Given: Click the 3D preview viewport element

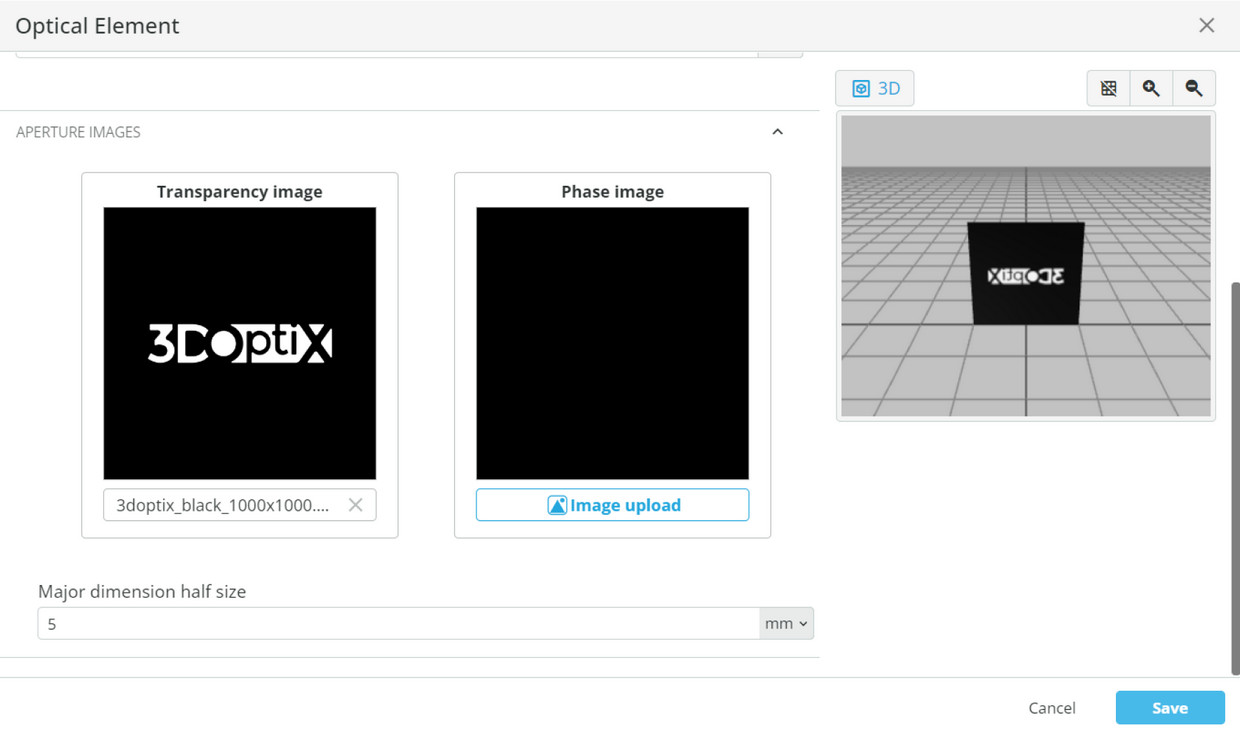Looking at the screenshot, I should point(1026,266).
